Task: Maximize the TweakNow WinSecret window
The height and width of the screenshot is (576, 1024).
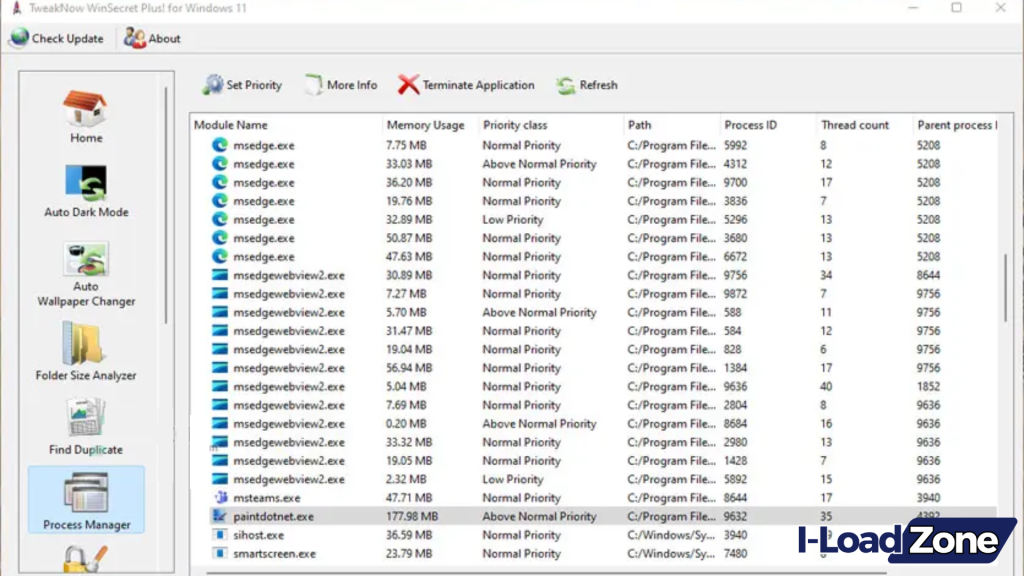Action: [956, 8]
